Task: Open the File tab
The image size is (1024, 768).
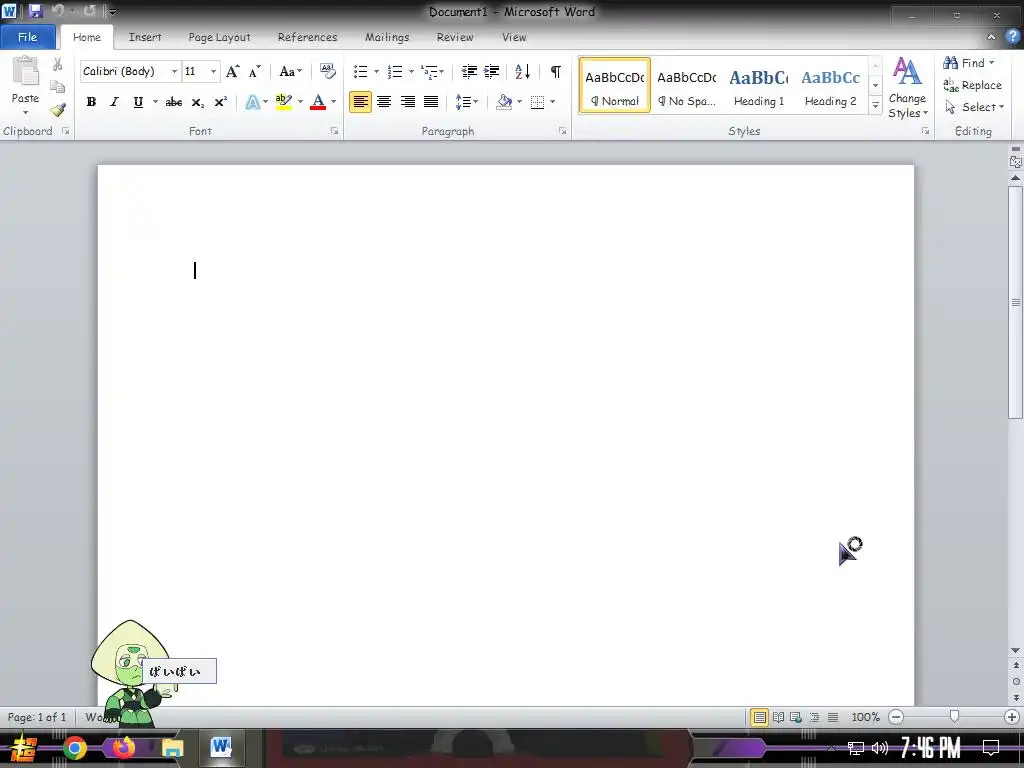Action: (x=27, y=37)
